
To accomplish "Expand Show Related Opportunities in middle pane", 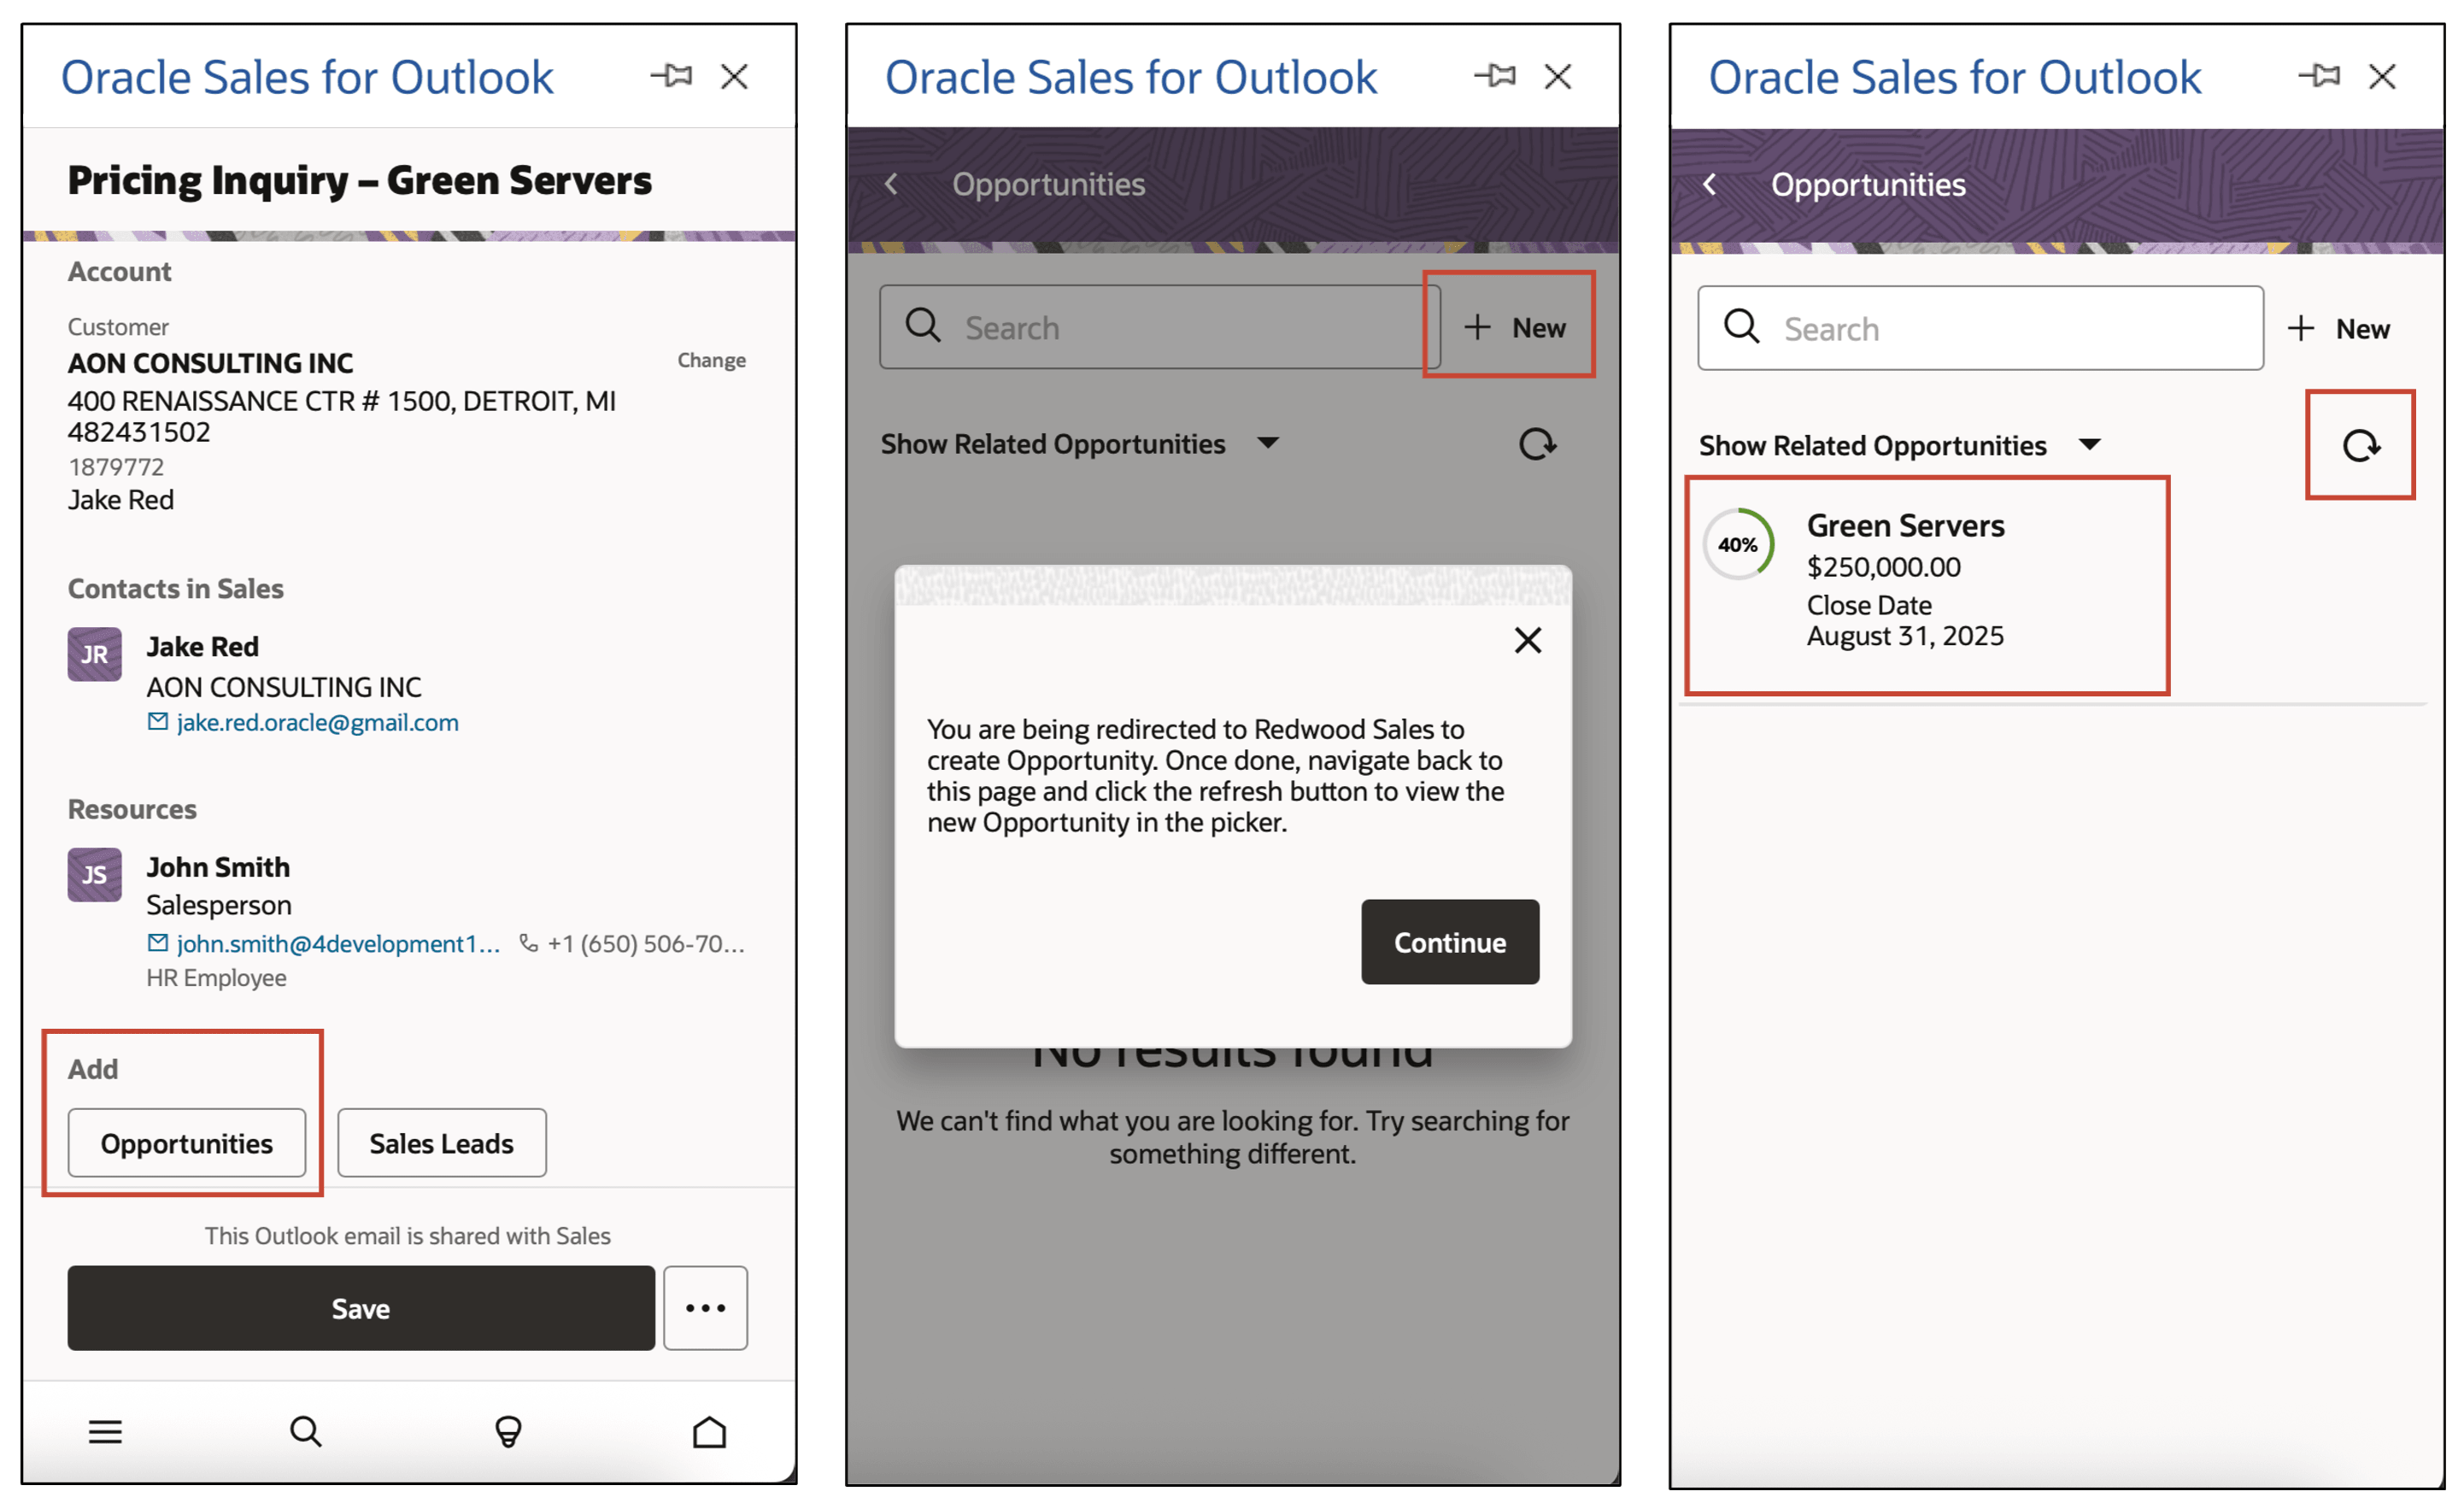I will (1267, 443).
